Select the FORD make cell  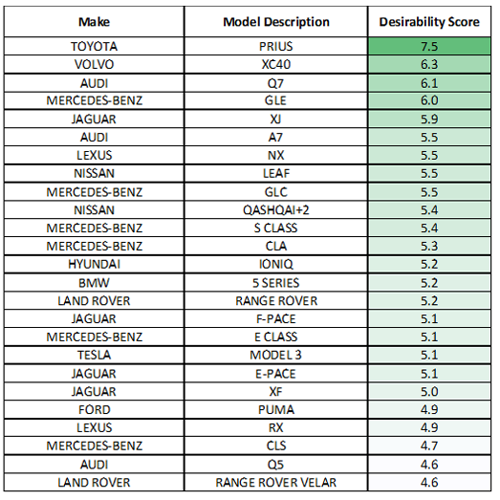94,410
